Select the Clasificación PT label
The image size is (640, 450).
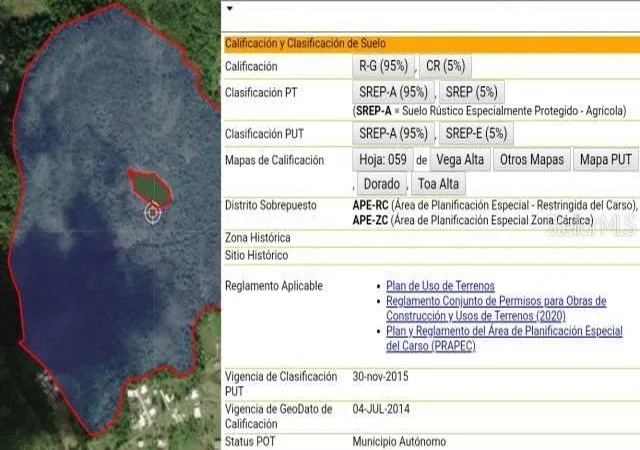coord(261,93)
